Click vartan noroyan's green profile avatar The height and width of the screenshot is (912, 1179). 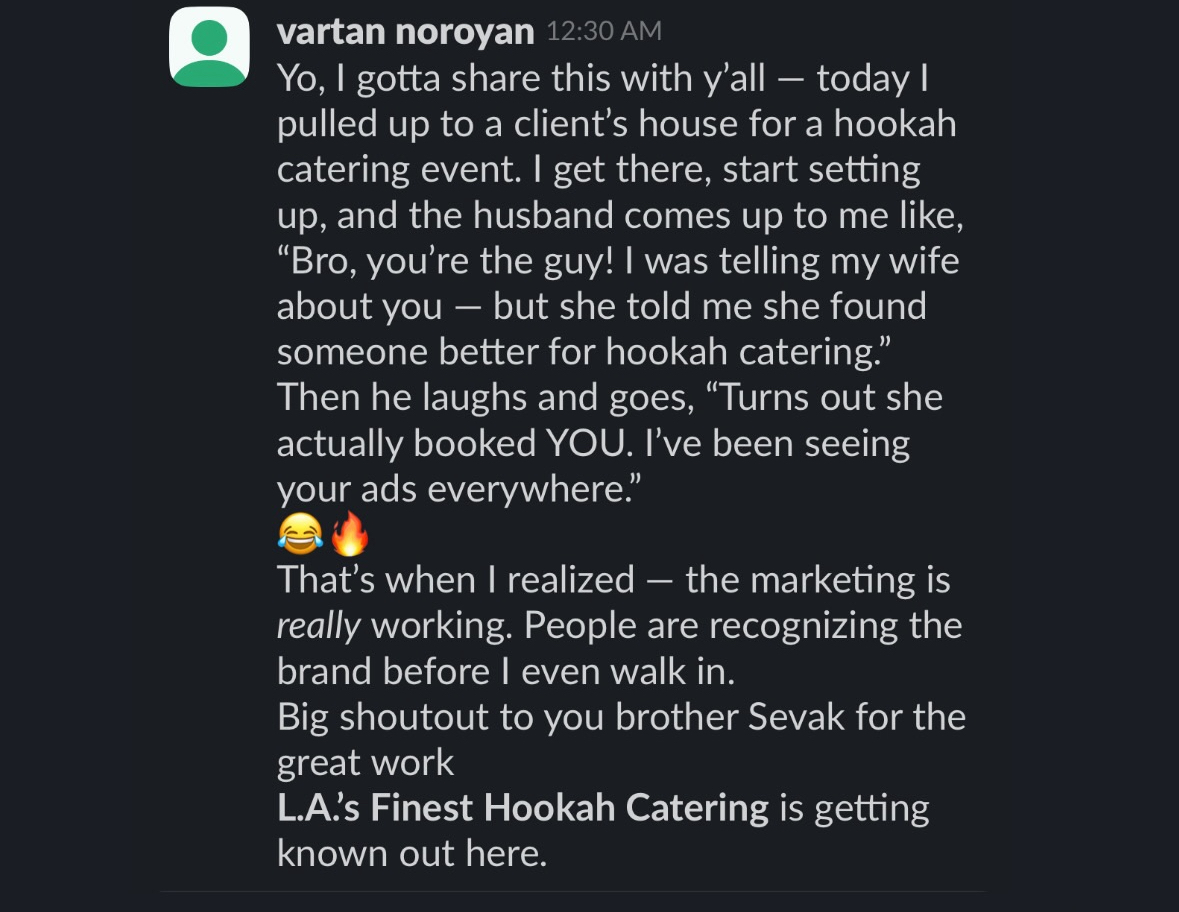tap(209, 47)
